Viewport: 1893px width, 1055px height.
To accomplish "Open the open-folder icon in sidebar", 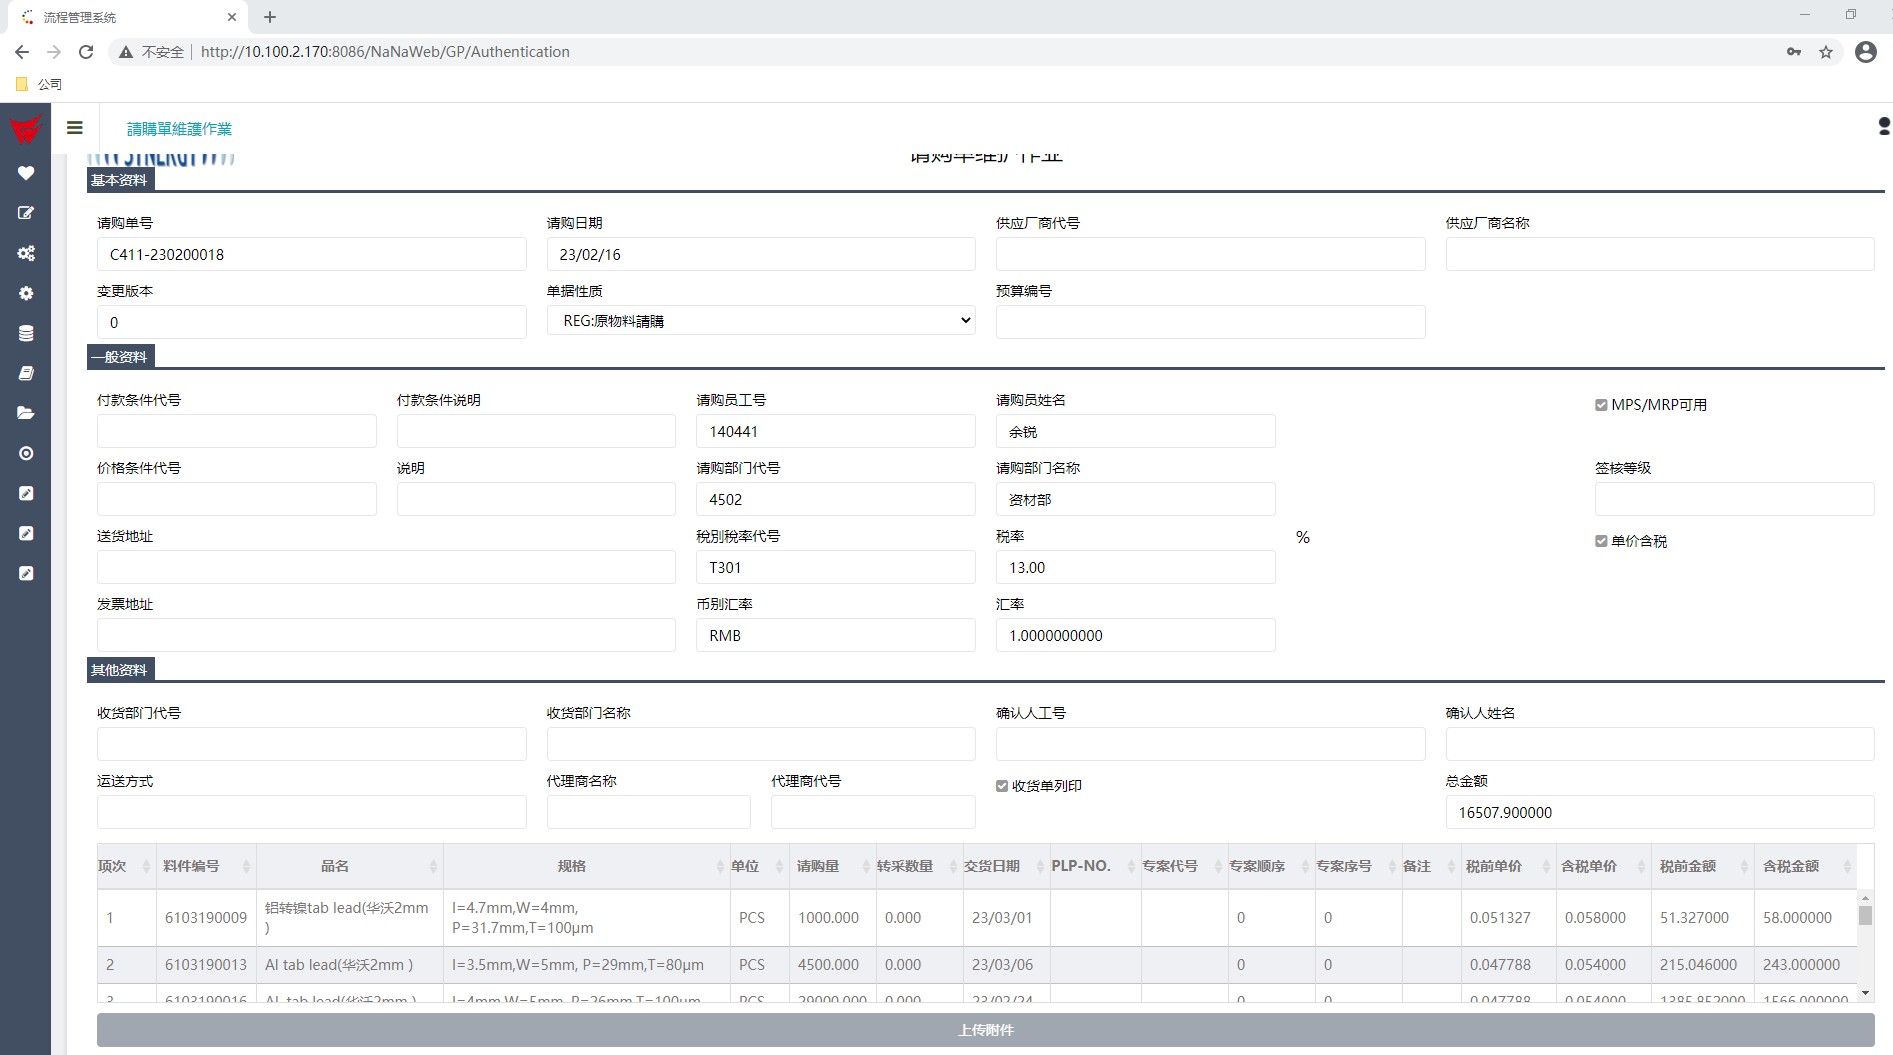I will pyautogui.click(x=26, y=413).
